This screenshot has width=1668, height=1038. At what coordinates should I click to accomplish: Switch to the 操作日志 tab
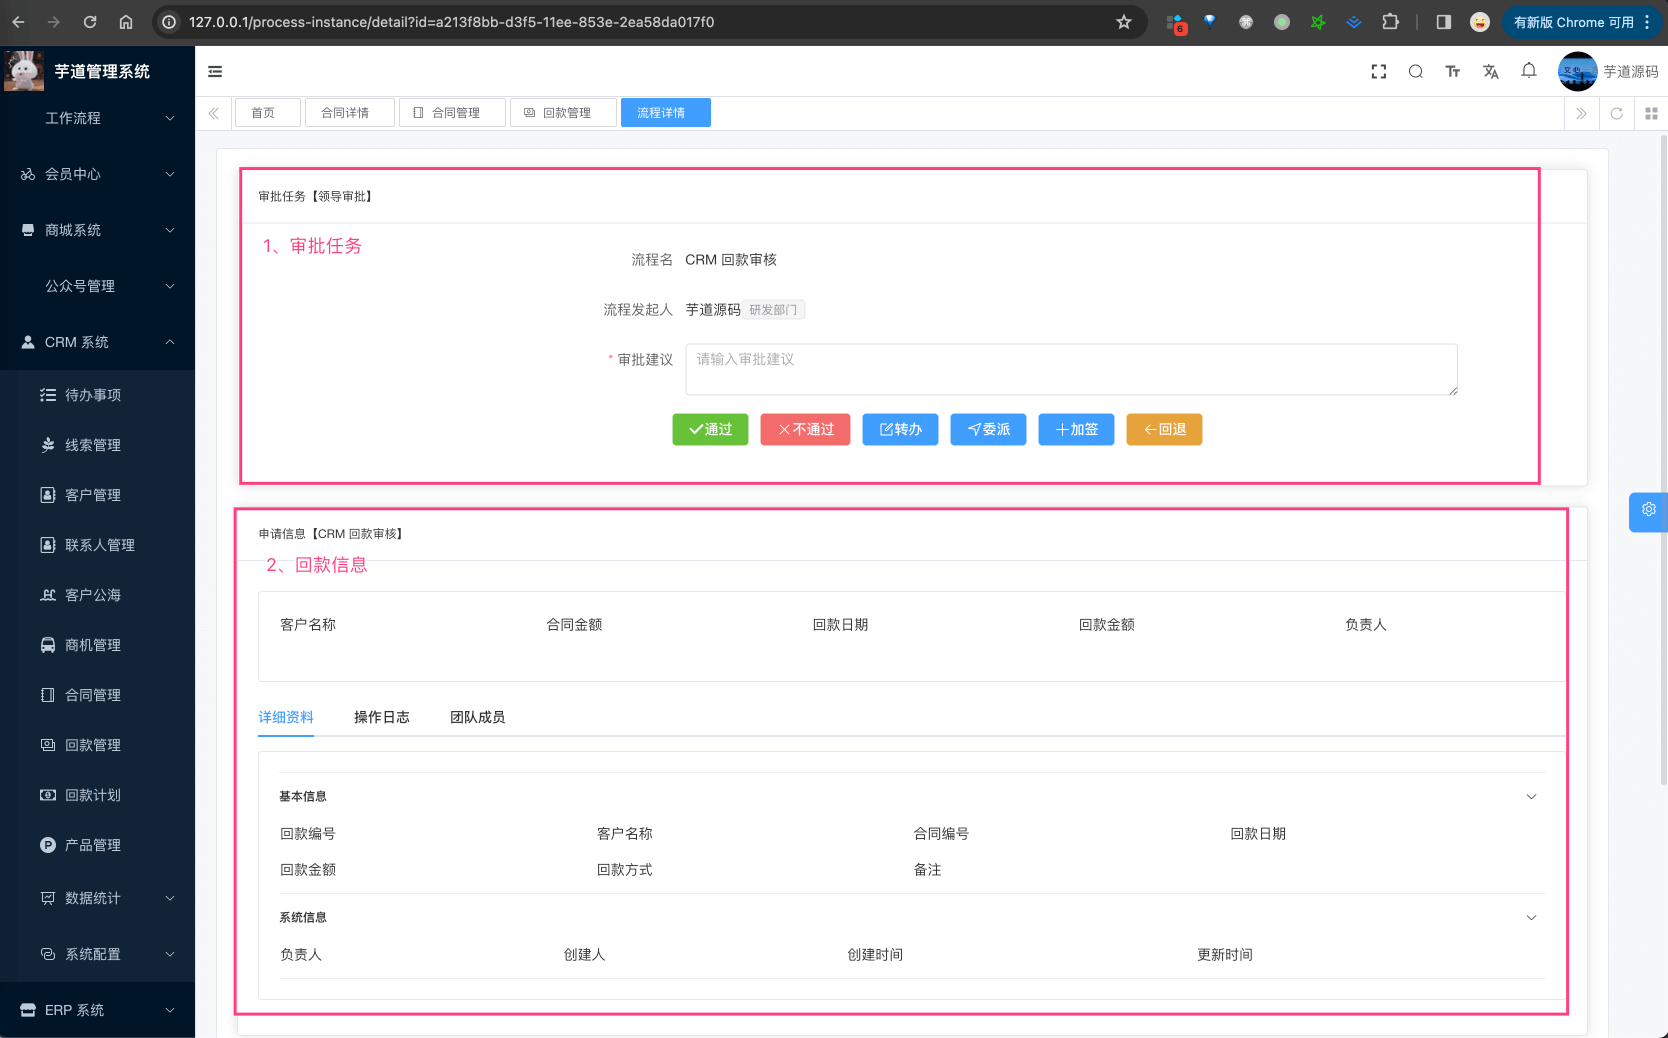coord(382,717)
